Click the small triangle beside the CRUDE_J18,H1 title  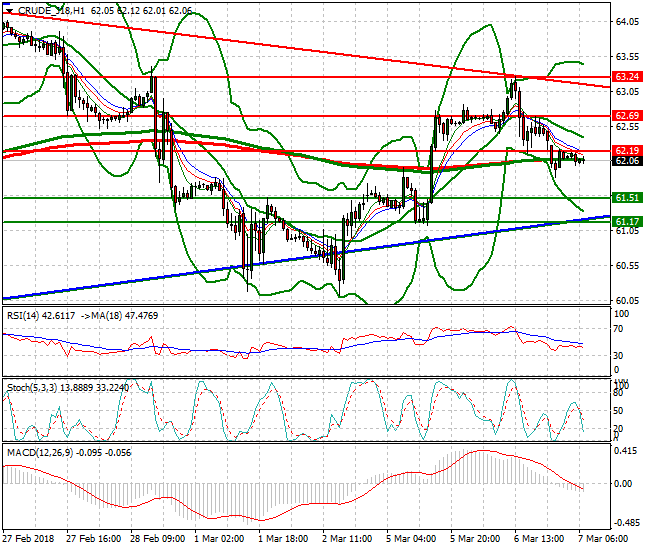[x=10, y=11]
